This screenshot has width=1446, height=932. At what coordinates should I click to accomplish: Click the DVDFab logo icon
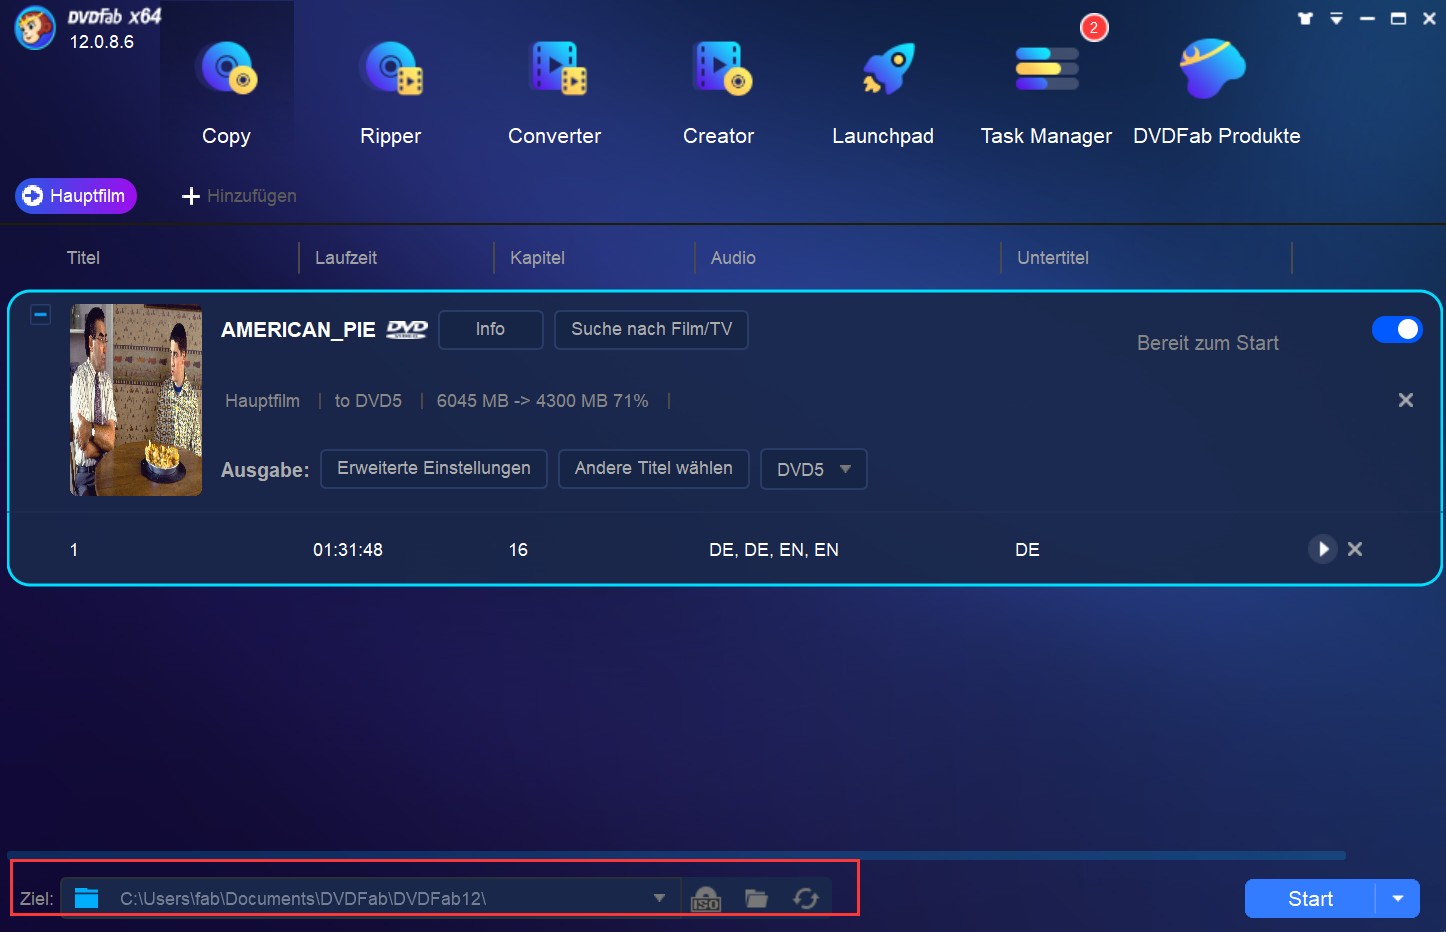click(35, 28)
